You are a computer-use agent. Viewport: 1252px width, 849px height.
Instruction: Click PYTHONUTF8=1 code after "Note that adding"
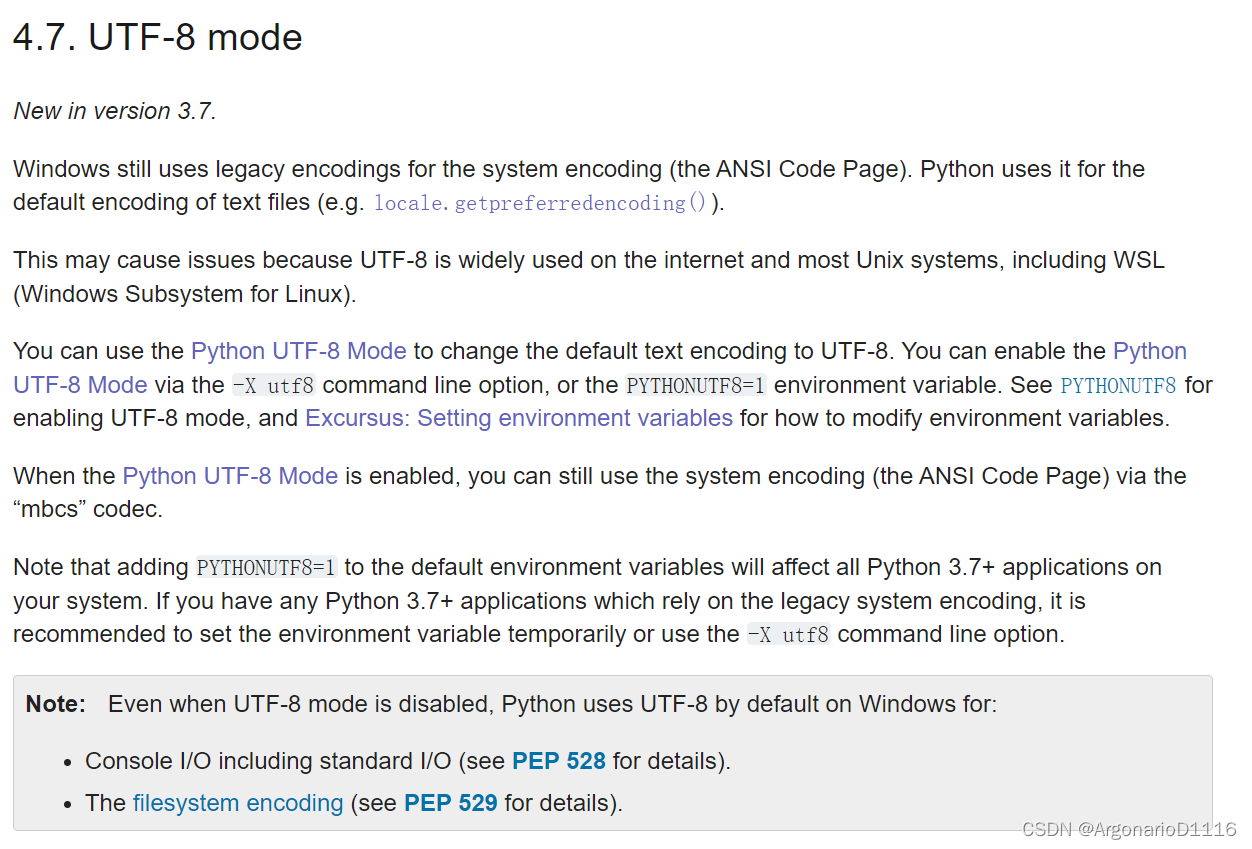(267, 568)
